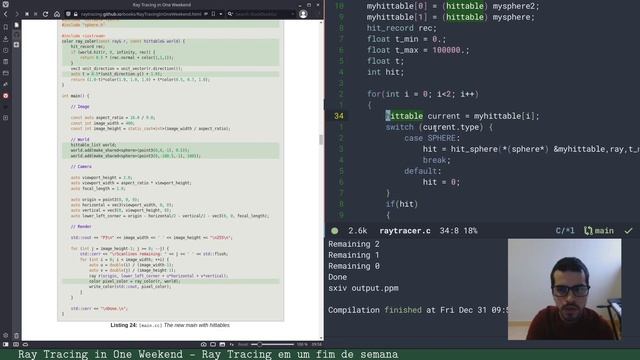
Task: Click the 2.6k file size in modeline
Action: (358, 231)
